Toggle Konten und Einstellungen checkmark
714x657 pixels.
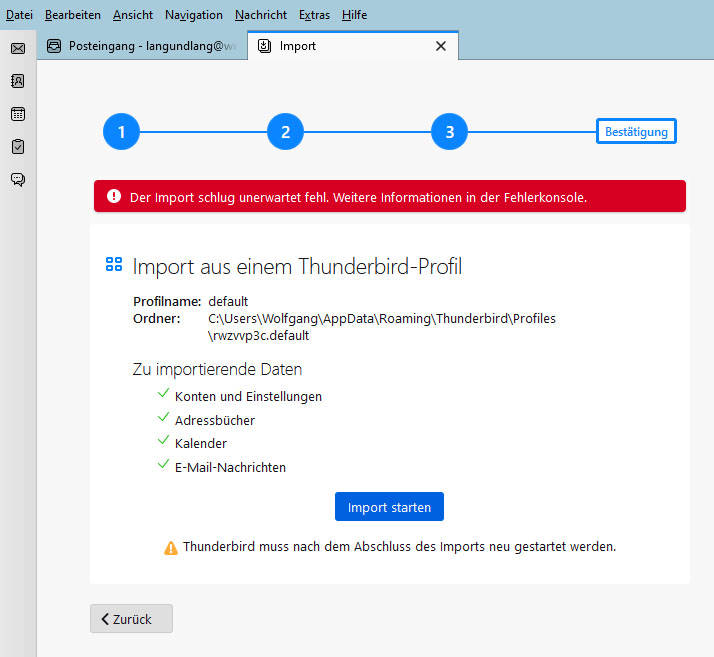point(163,395)
